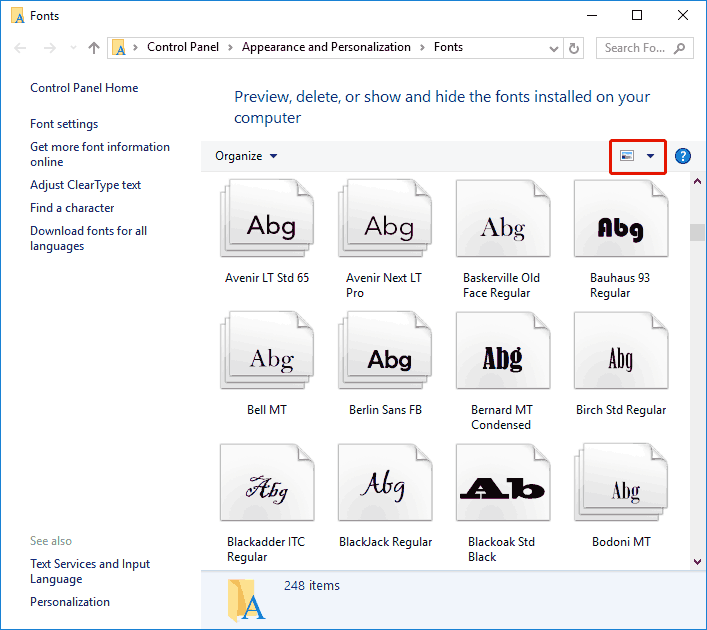Select the Avenir Next LT Pro font icon
Image resolution: width=707 pixels, height=630 pixels.
click(385, 218)
